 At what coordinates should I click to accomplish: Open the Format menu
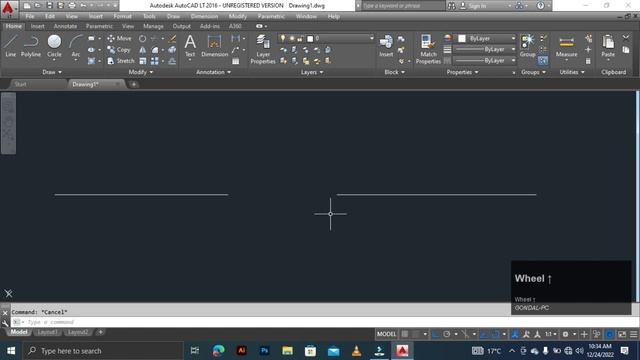122,16
